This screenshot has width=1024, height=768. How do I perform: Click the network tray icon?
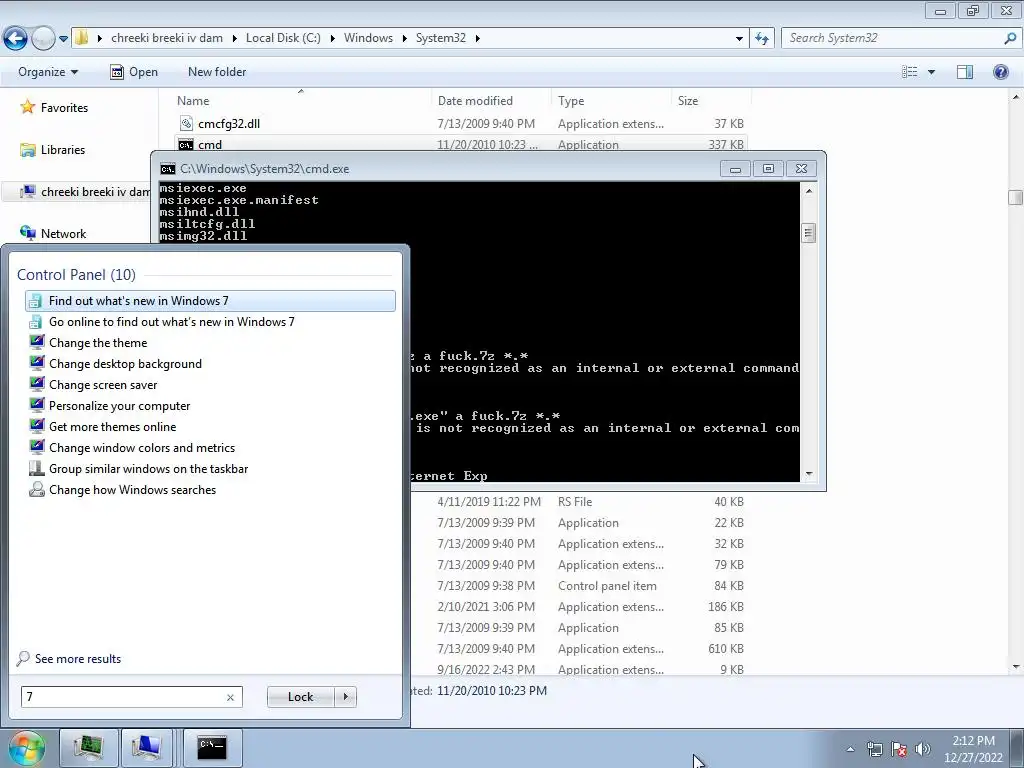[874, 749]
